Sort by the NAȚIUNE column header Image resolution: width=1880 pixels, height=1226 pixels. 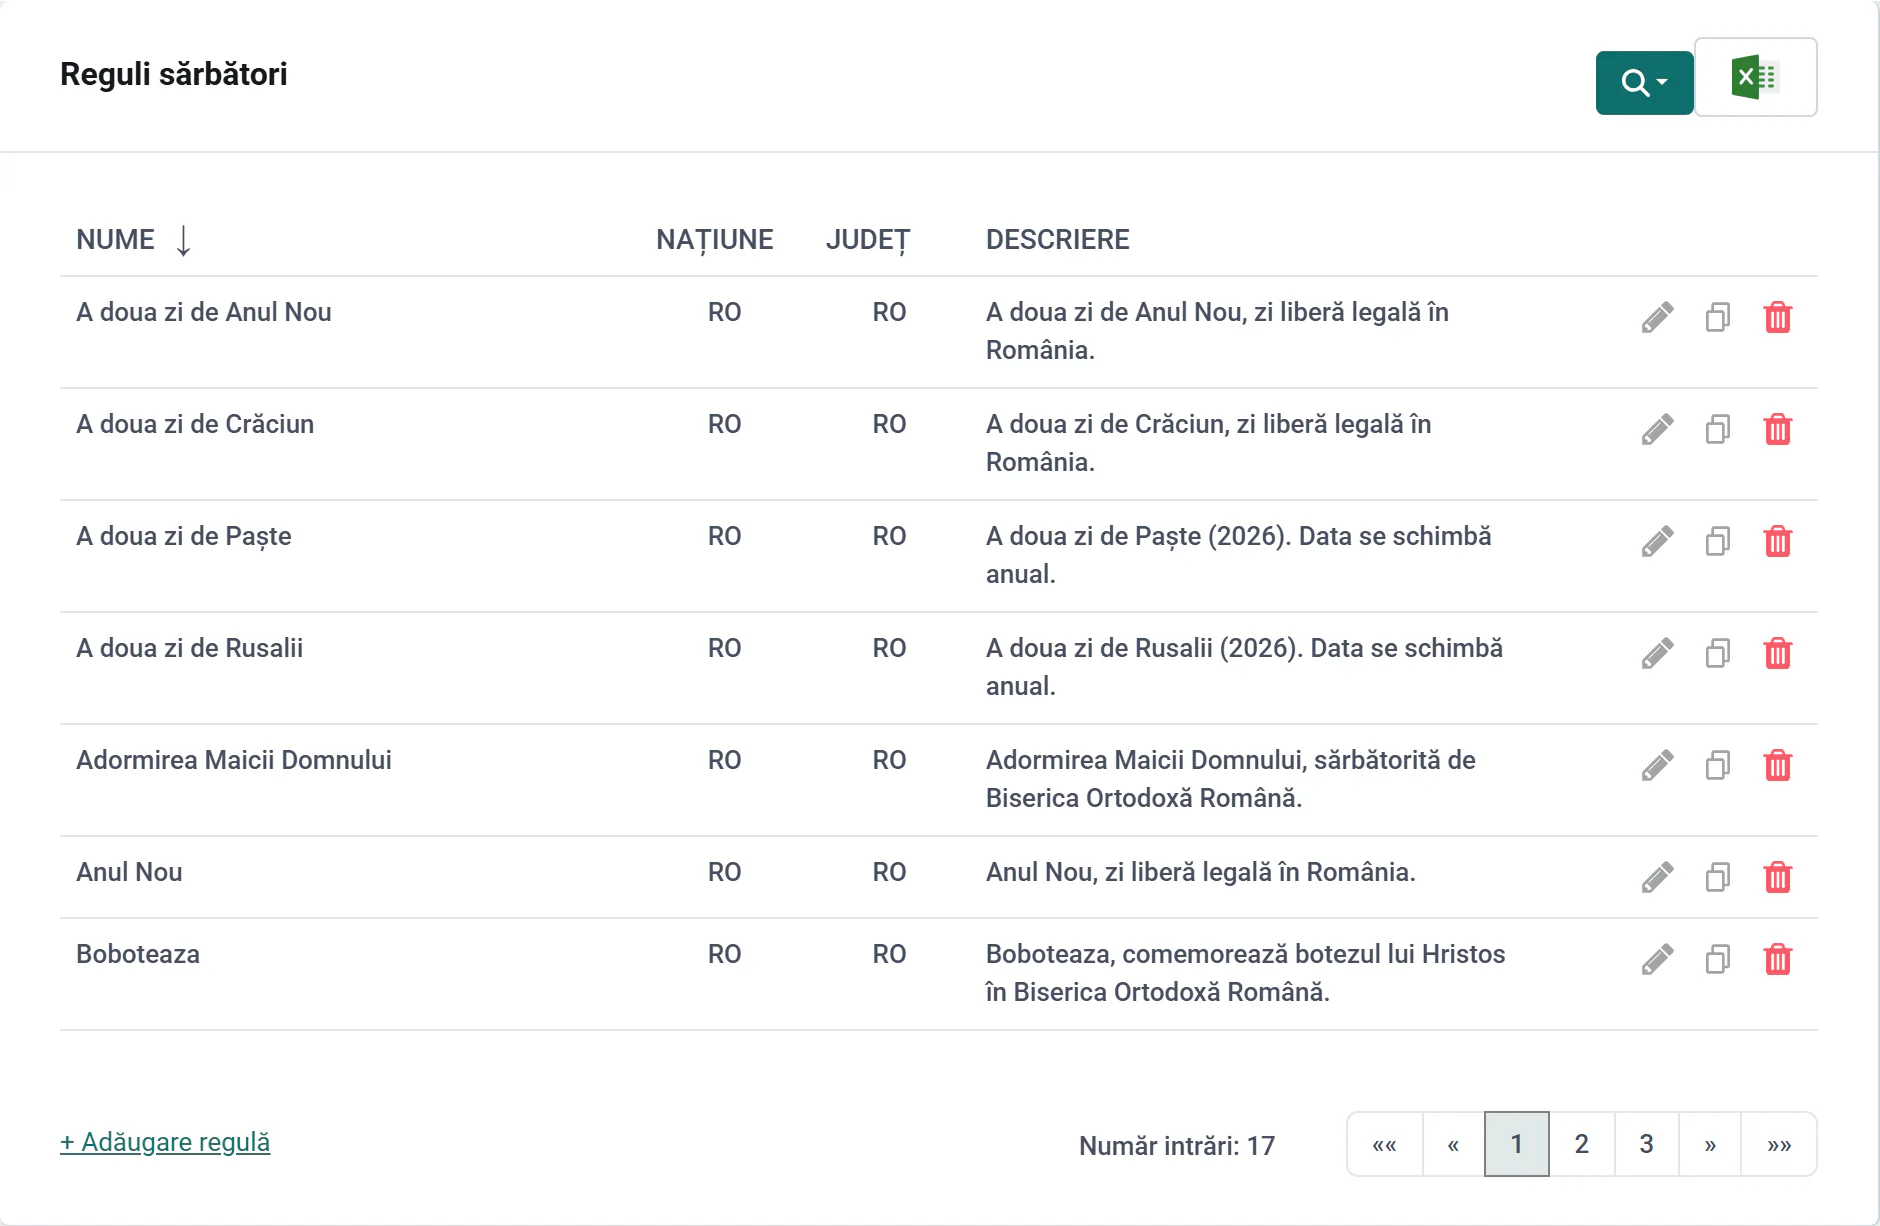(715, 240)
